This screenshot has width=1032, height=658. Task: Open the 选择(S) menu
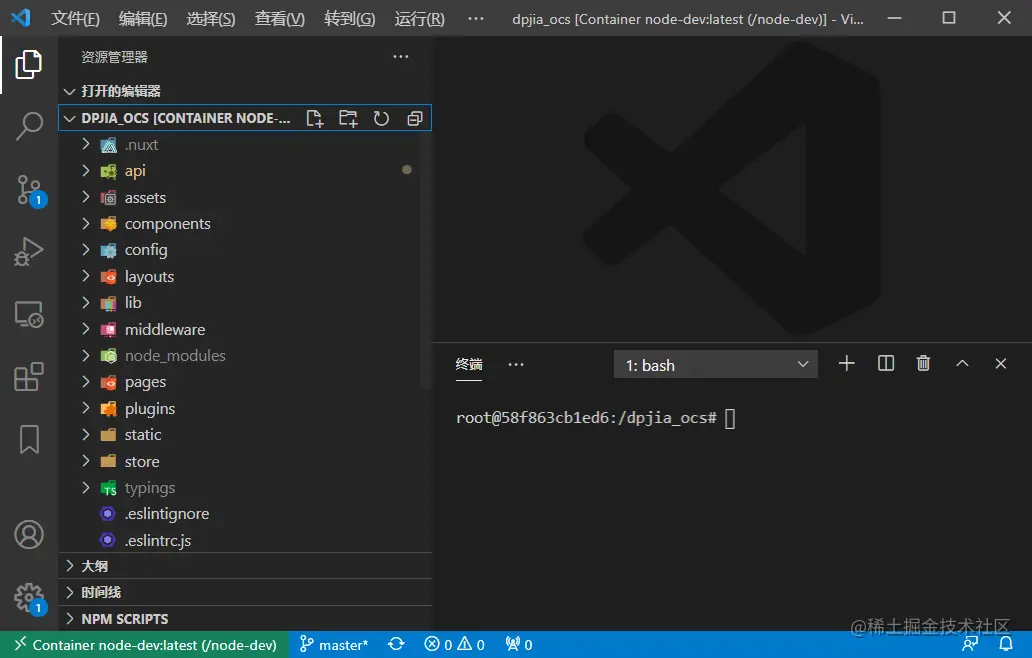point(211,18)
